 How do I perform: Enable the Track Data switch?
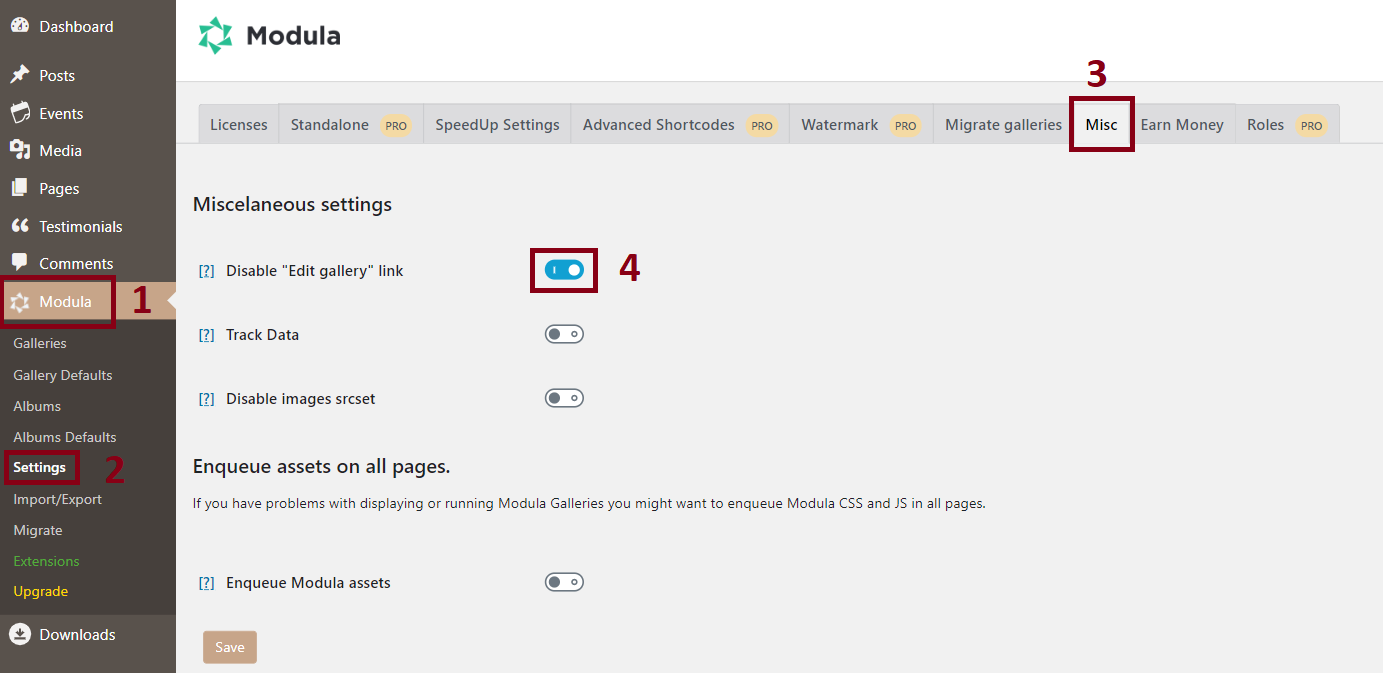point(564,334)
